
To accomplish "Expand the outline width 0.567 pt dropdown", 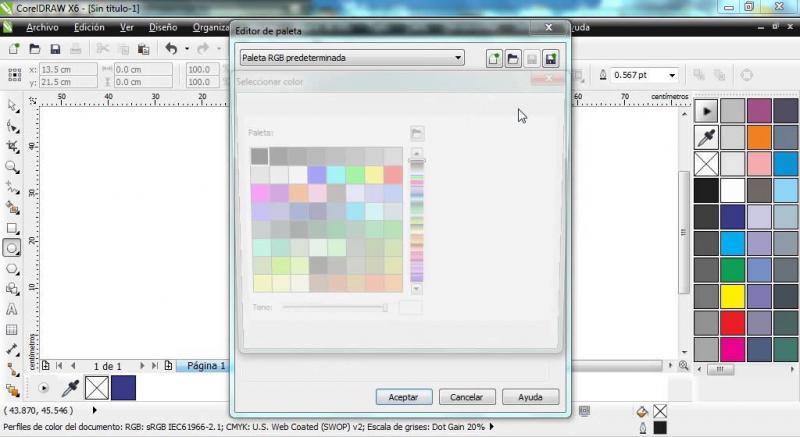I will (x=671, y=75).
